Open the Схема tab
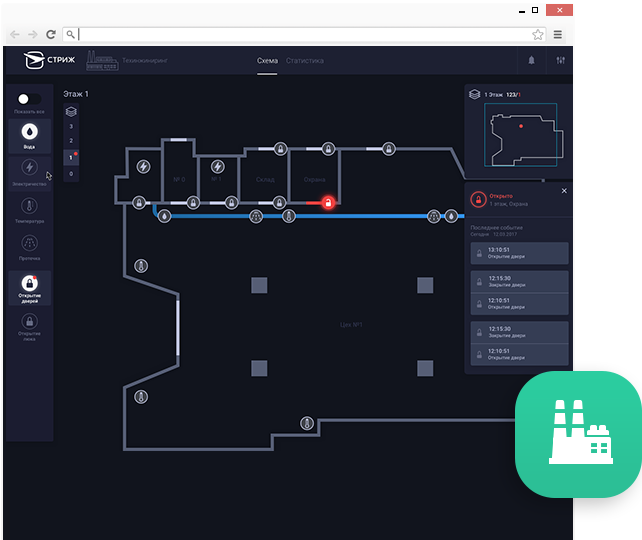This screenshot has width=642, height=540. click(267, 61)
